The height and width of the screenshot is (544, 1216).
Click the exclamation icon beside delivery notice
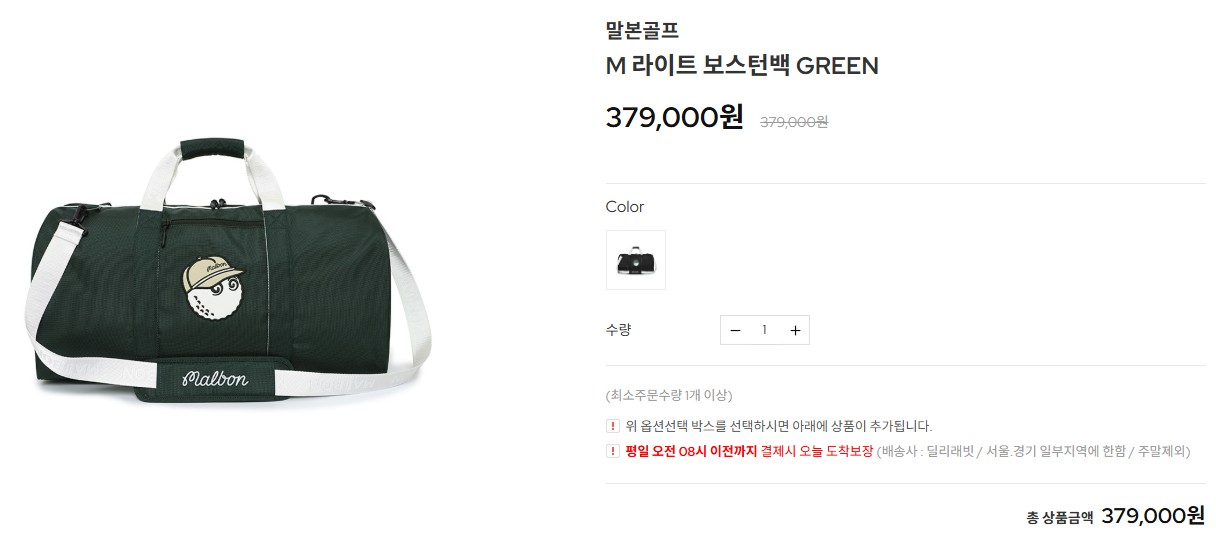click(613, 451)
